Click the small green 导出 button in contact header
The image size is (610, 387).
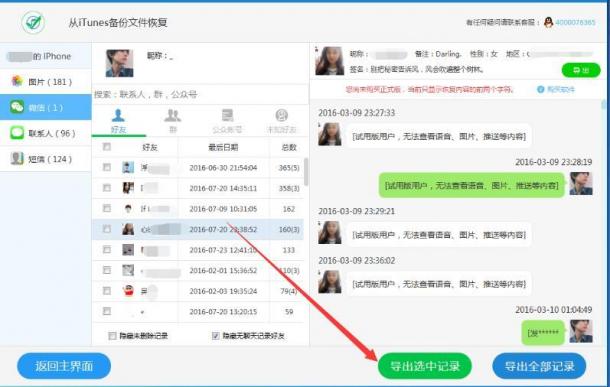point(581,70)
